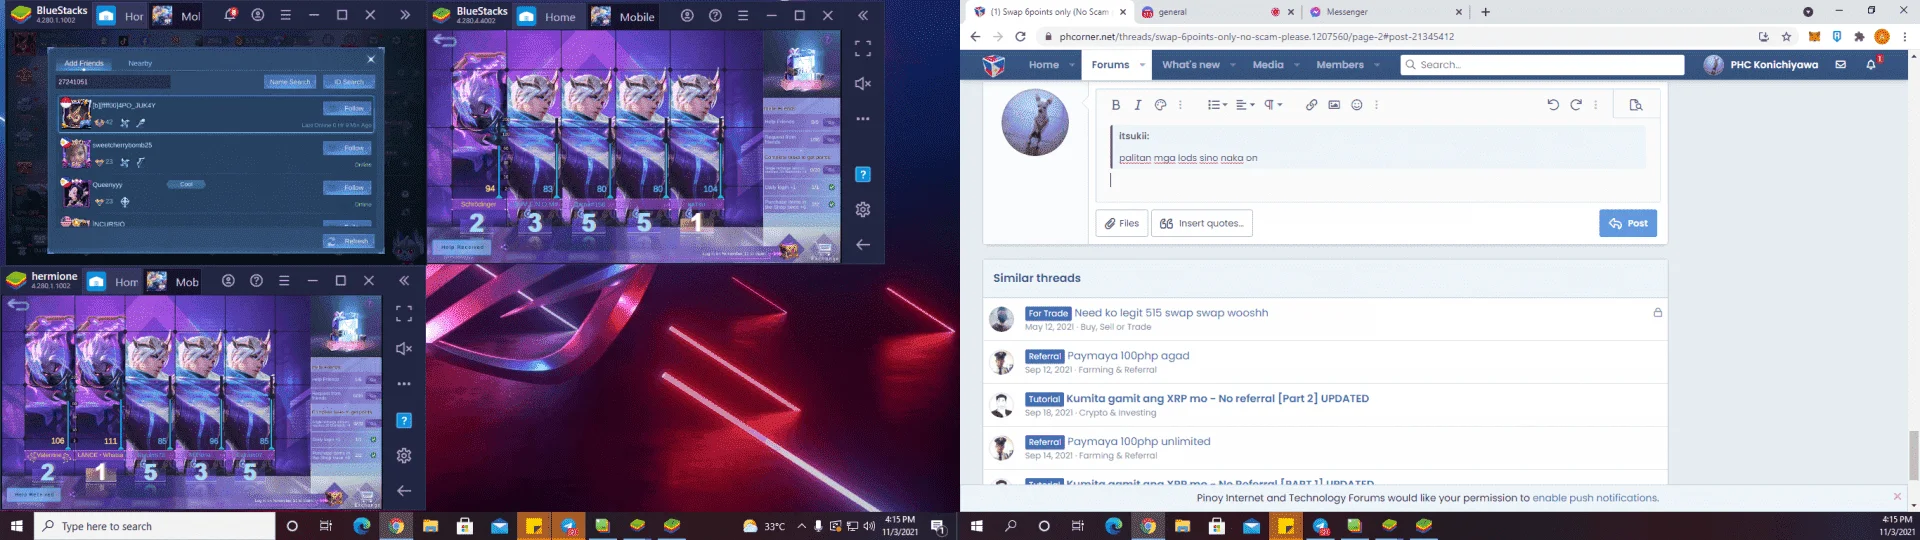This screenshot has height=540, width=1920.
Task: Insert a link with the chain icon
Action: [x=1311, y=105]
